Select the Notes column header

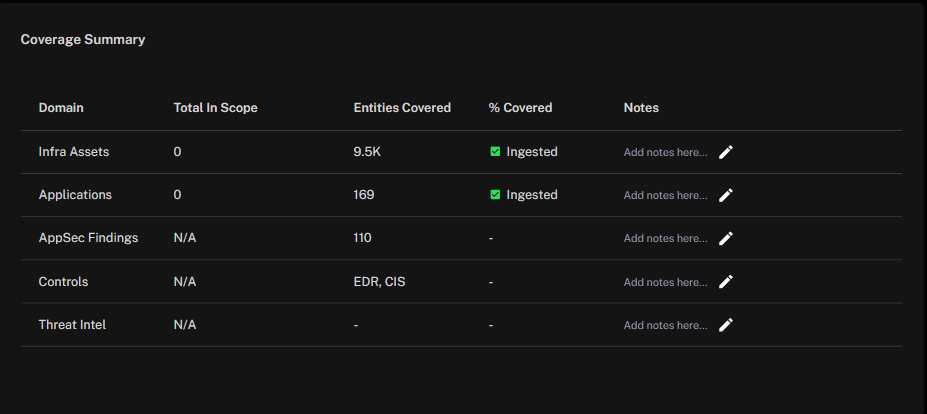641,108
